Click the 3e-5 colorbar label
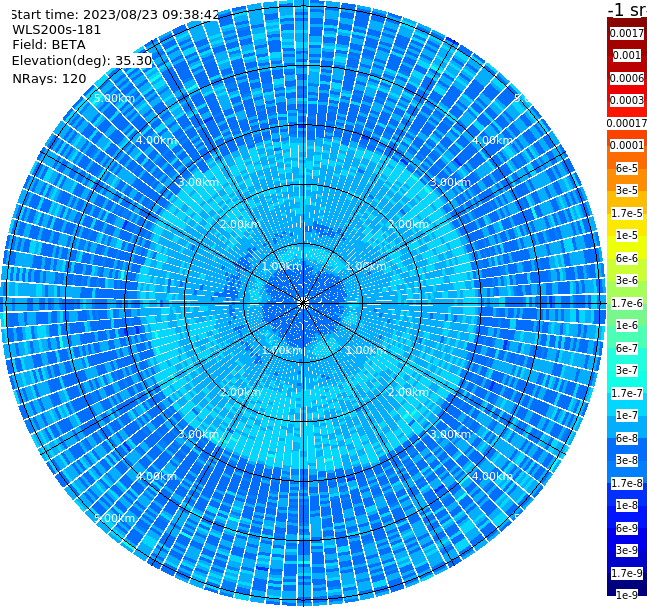This screenshot has height=607, width=647. point(627,190)
